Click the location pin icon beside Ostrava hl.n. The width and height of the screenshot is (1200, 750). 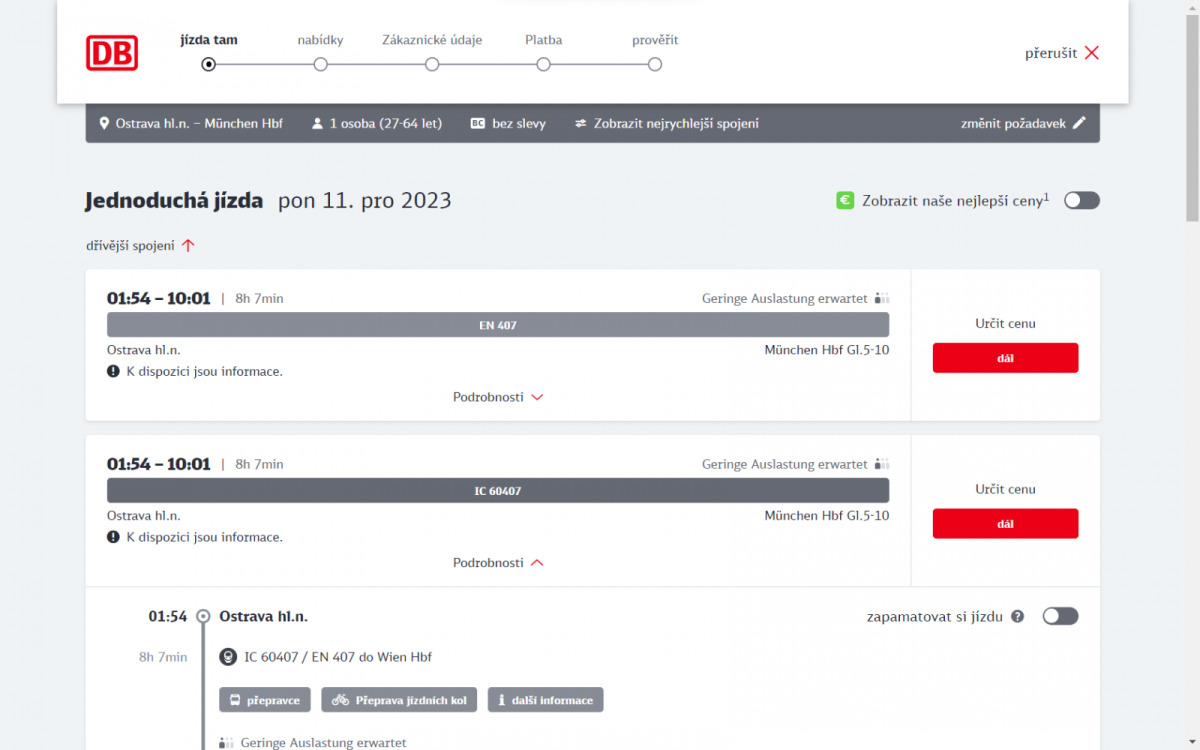[x=104, y=124]
